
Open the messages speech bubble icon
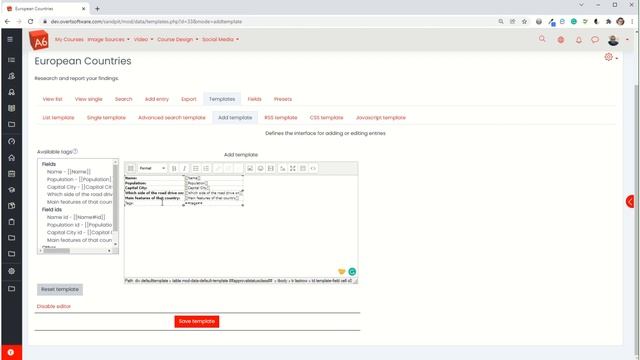(595, 40)
